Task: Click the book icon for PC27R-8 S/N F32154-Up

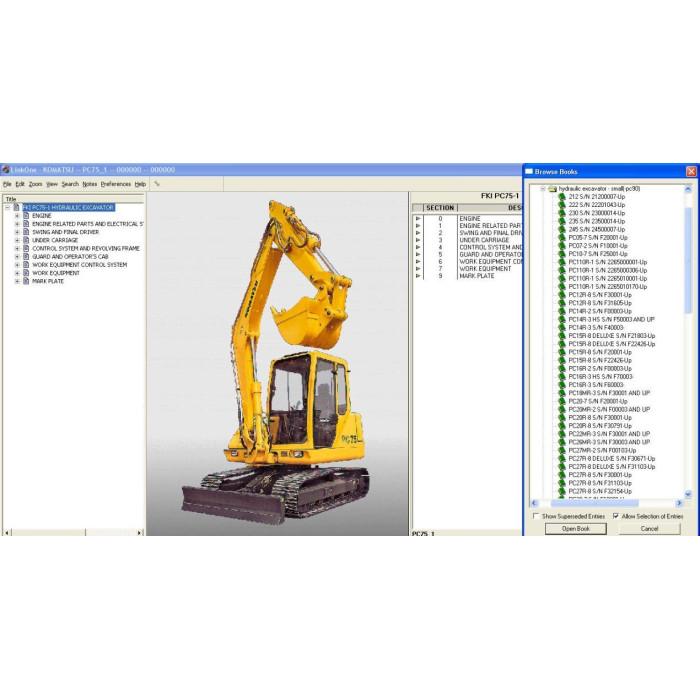Action: point(562,492)
